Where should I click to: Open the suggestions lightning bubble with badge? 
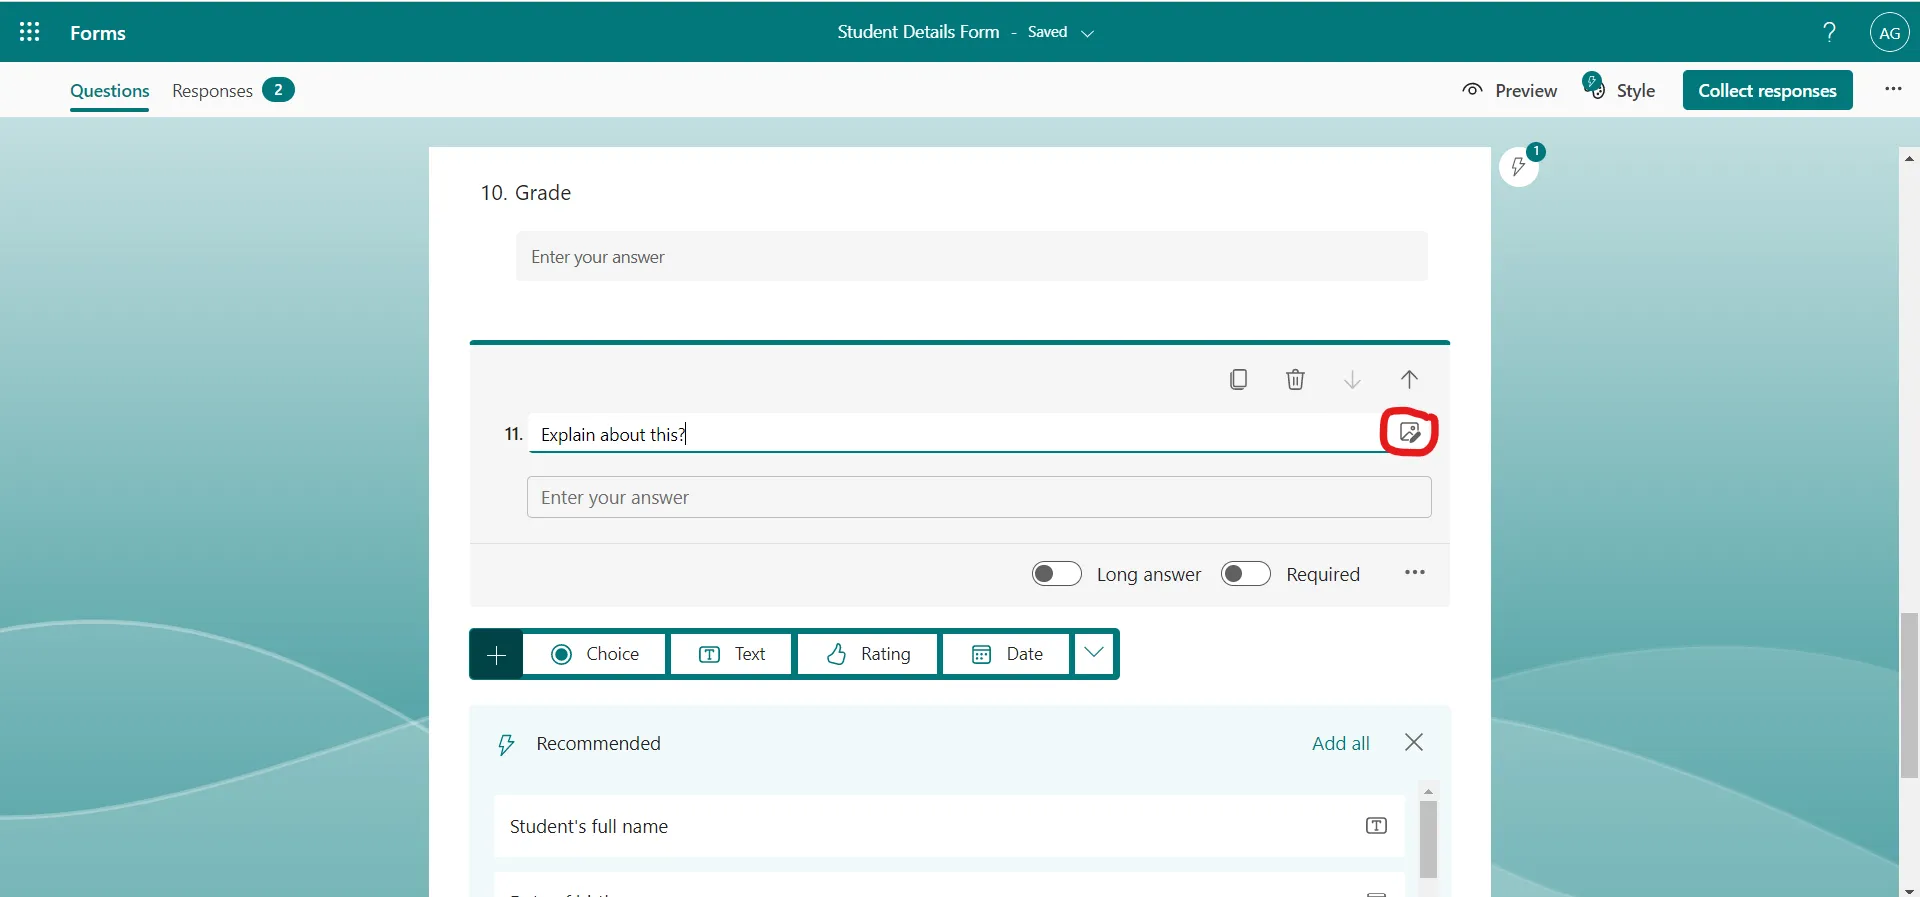[x=1519, y=166]
